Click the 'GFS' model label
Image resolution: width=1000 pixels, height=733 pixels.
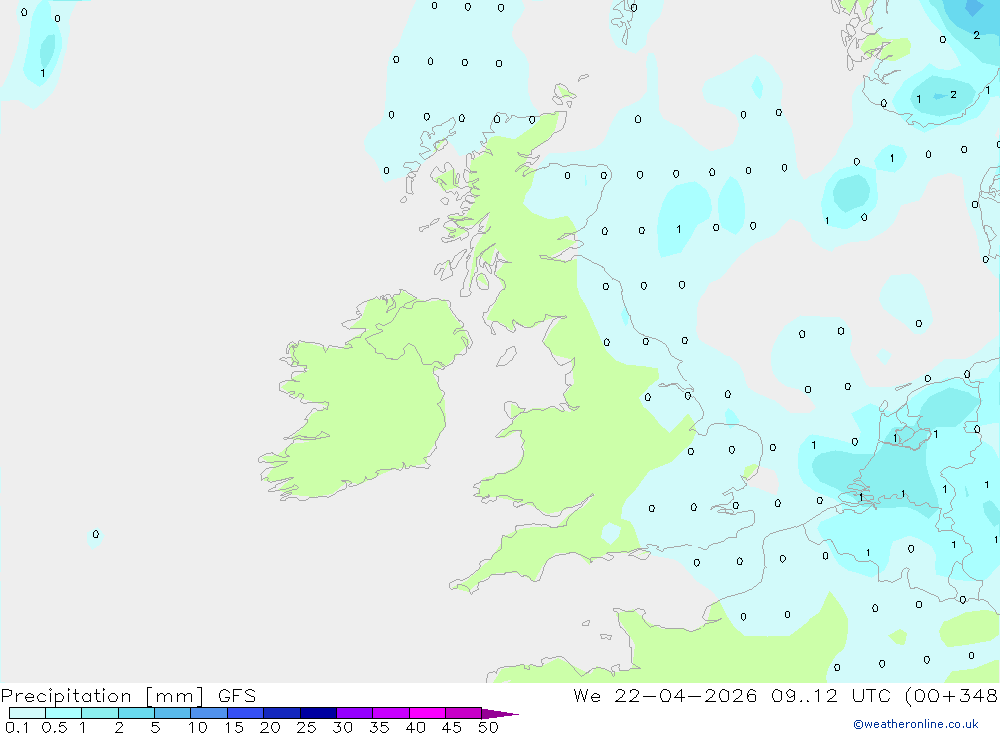237,695
